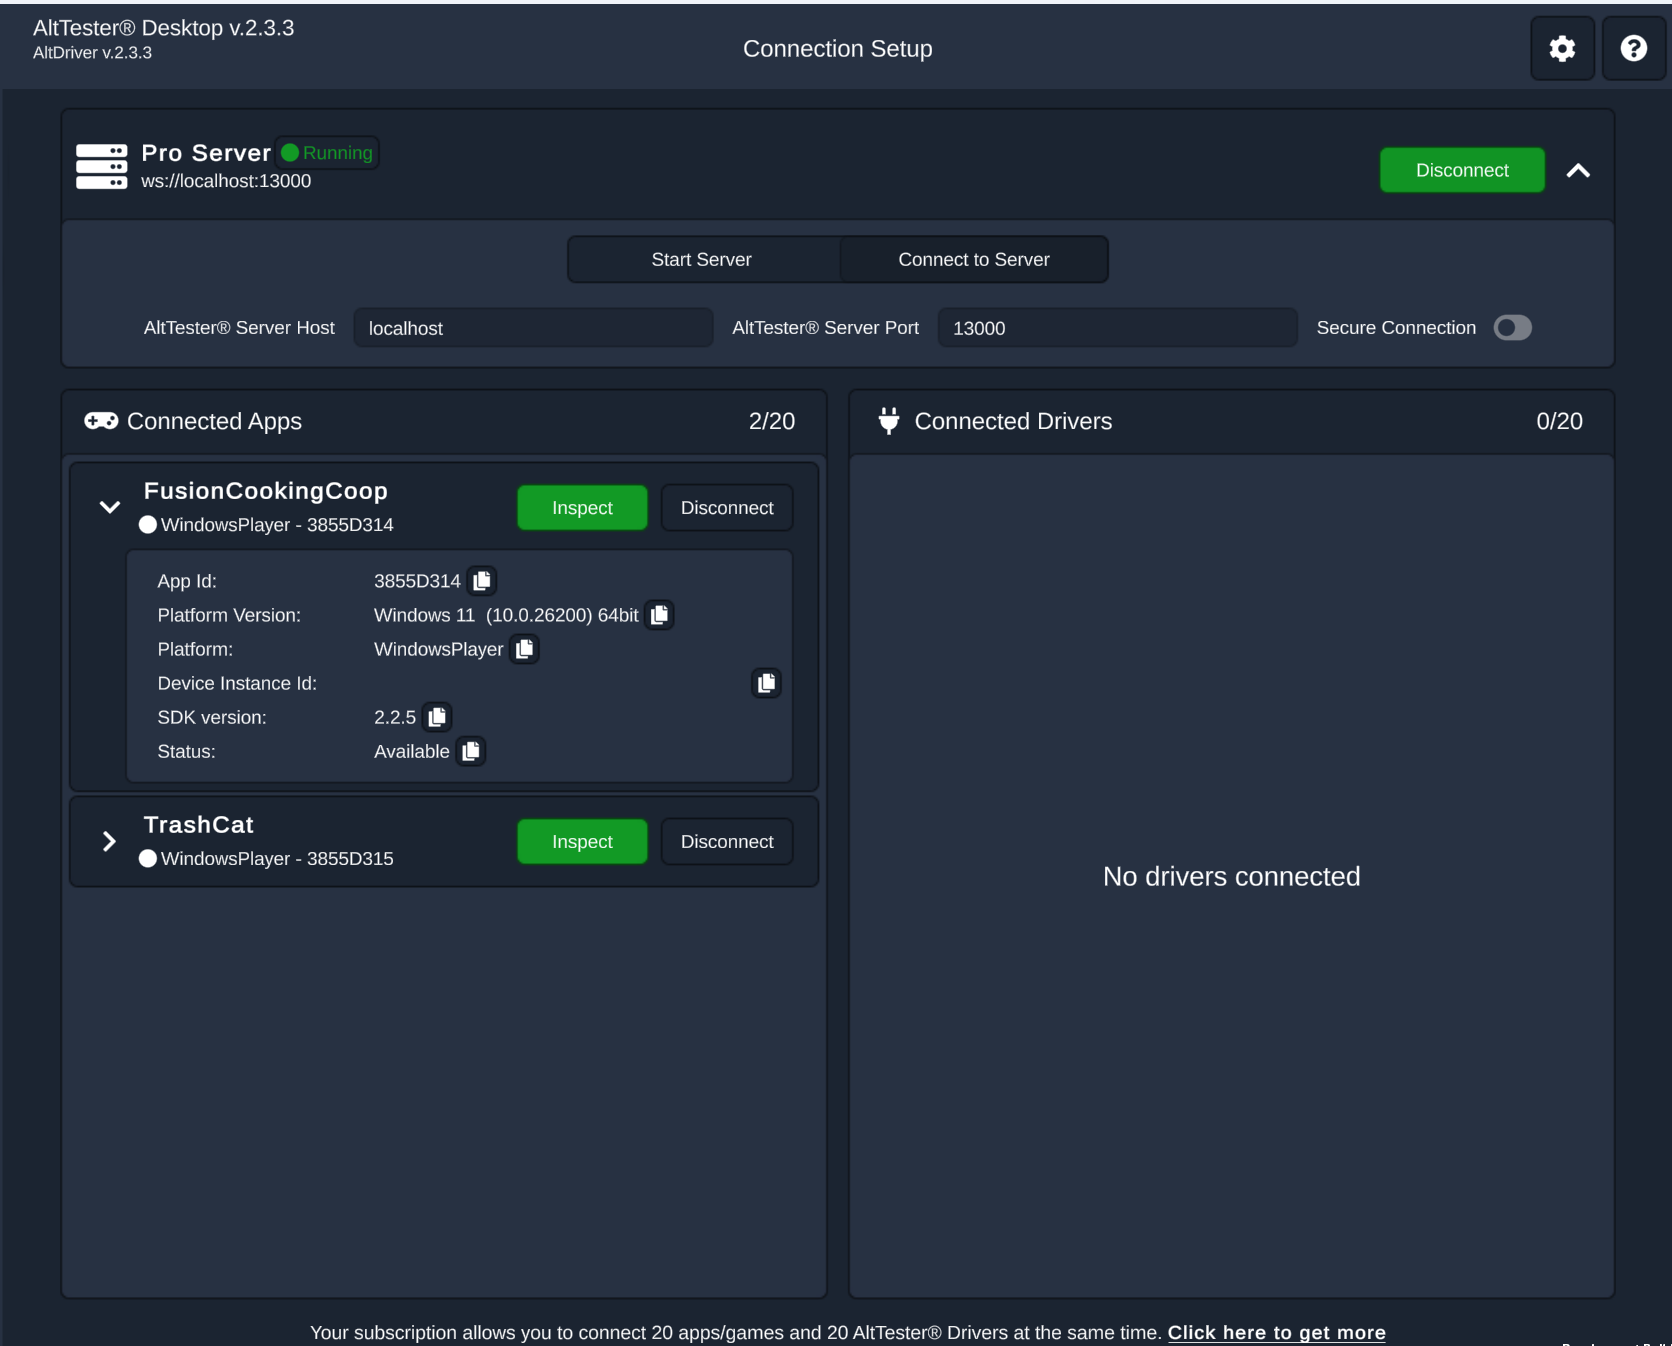
Task: Click the AltDriver v.2.3.3 version text
Action: 92,53
